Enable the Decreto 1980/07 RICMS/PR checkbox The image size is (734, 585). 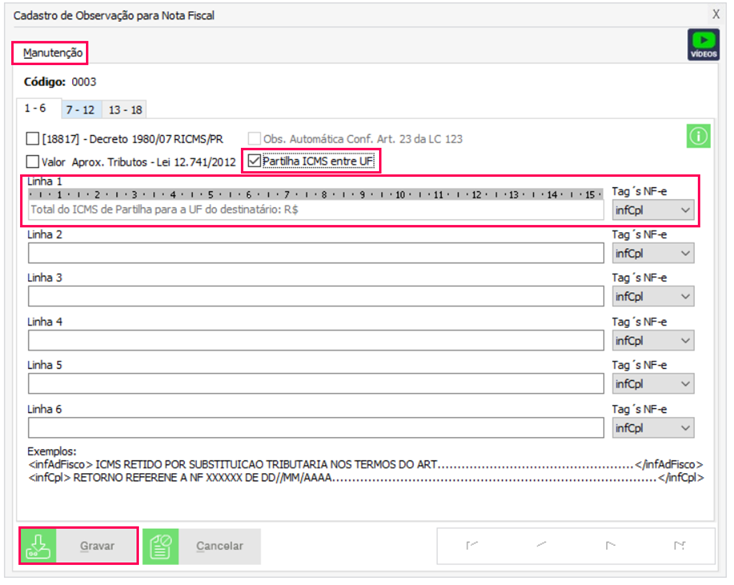[x=34, y=139]
